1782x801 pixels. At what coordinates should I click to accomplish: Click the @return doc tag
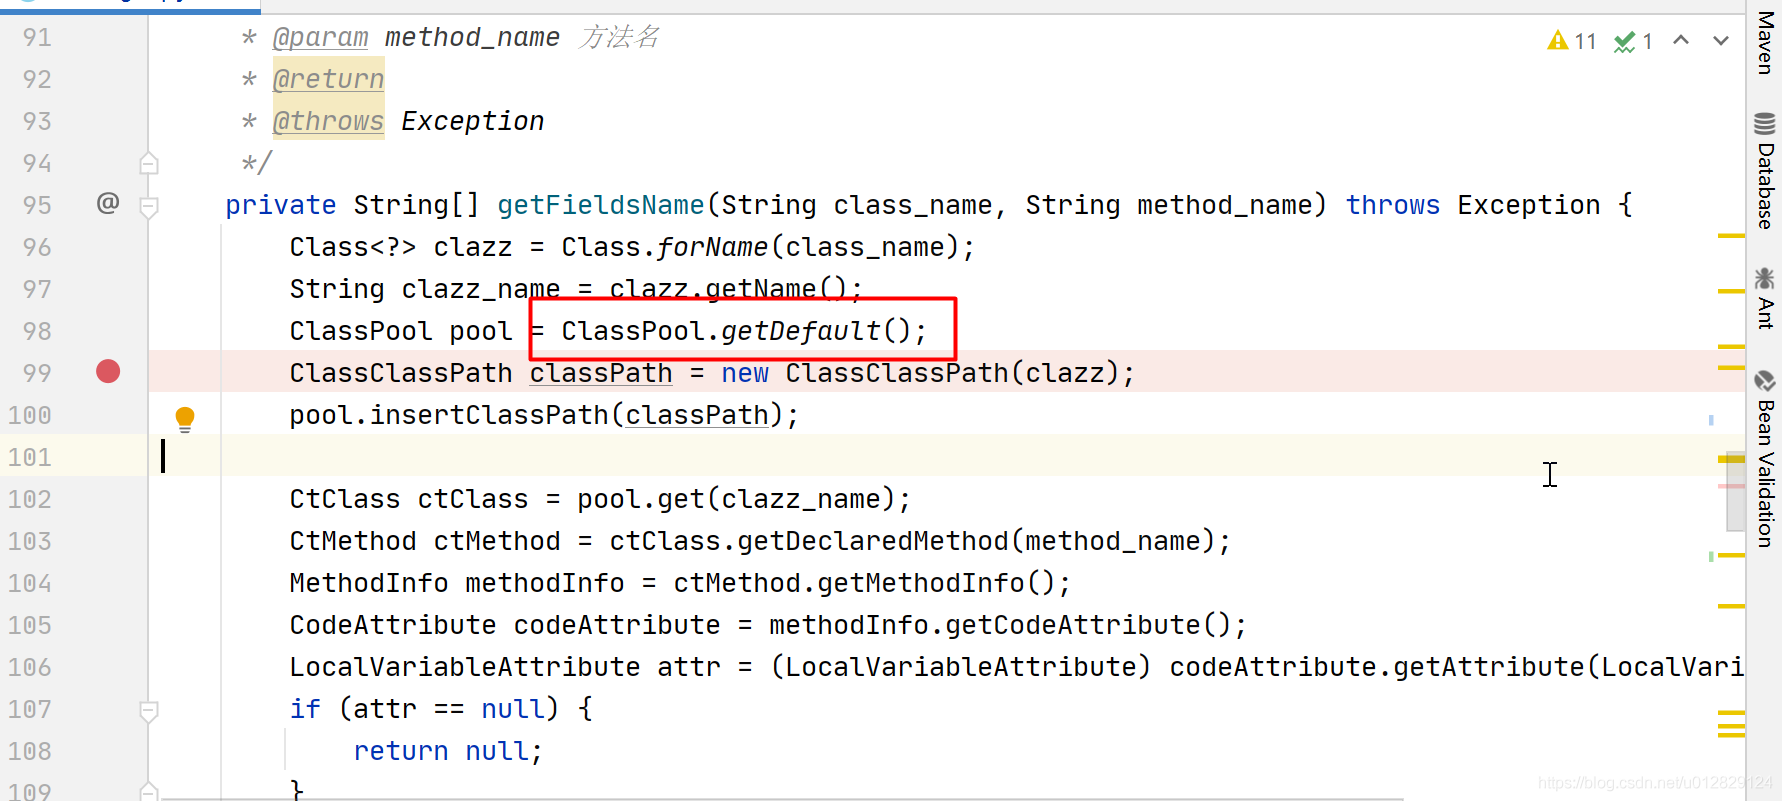coord(328,79)
